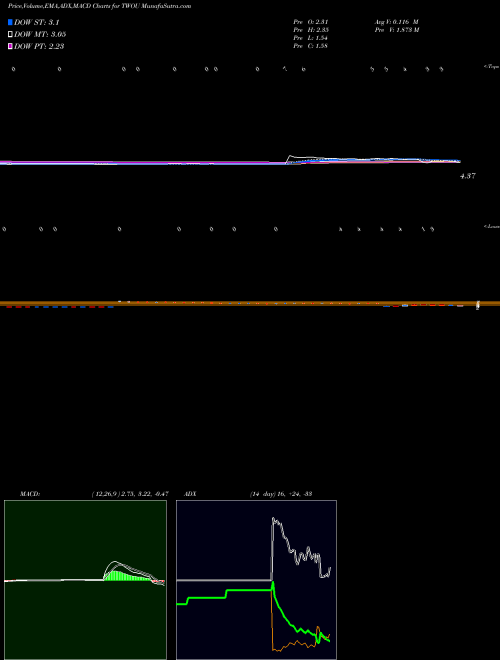Viewport: 500px width, 660px height.
Task: Select the chart title mentioning MunafaSutra.com
Action: [x=99, y=6]
